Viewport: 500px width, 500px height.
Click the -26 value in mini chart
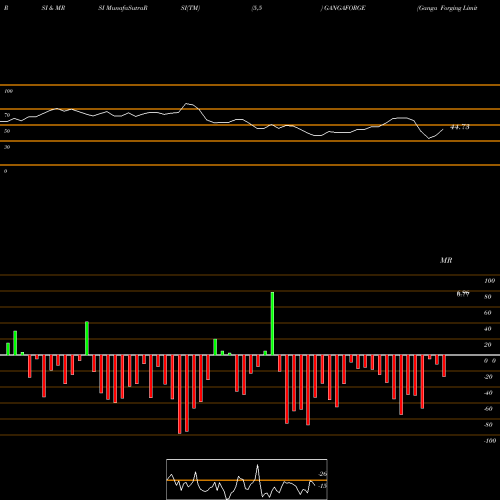(x=323, y=474)
